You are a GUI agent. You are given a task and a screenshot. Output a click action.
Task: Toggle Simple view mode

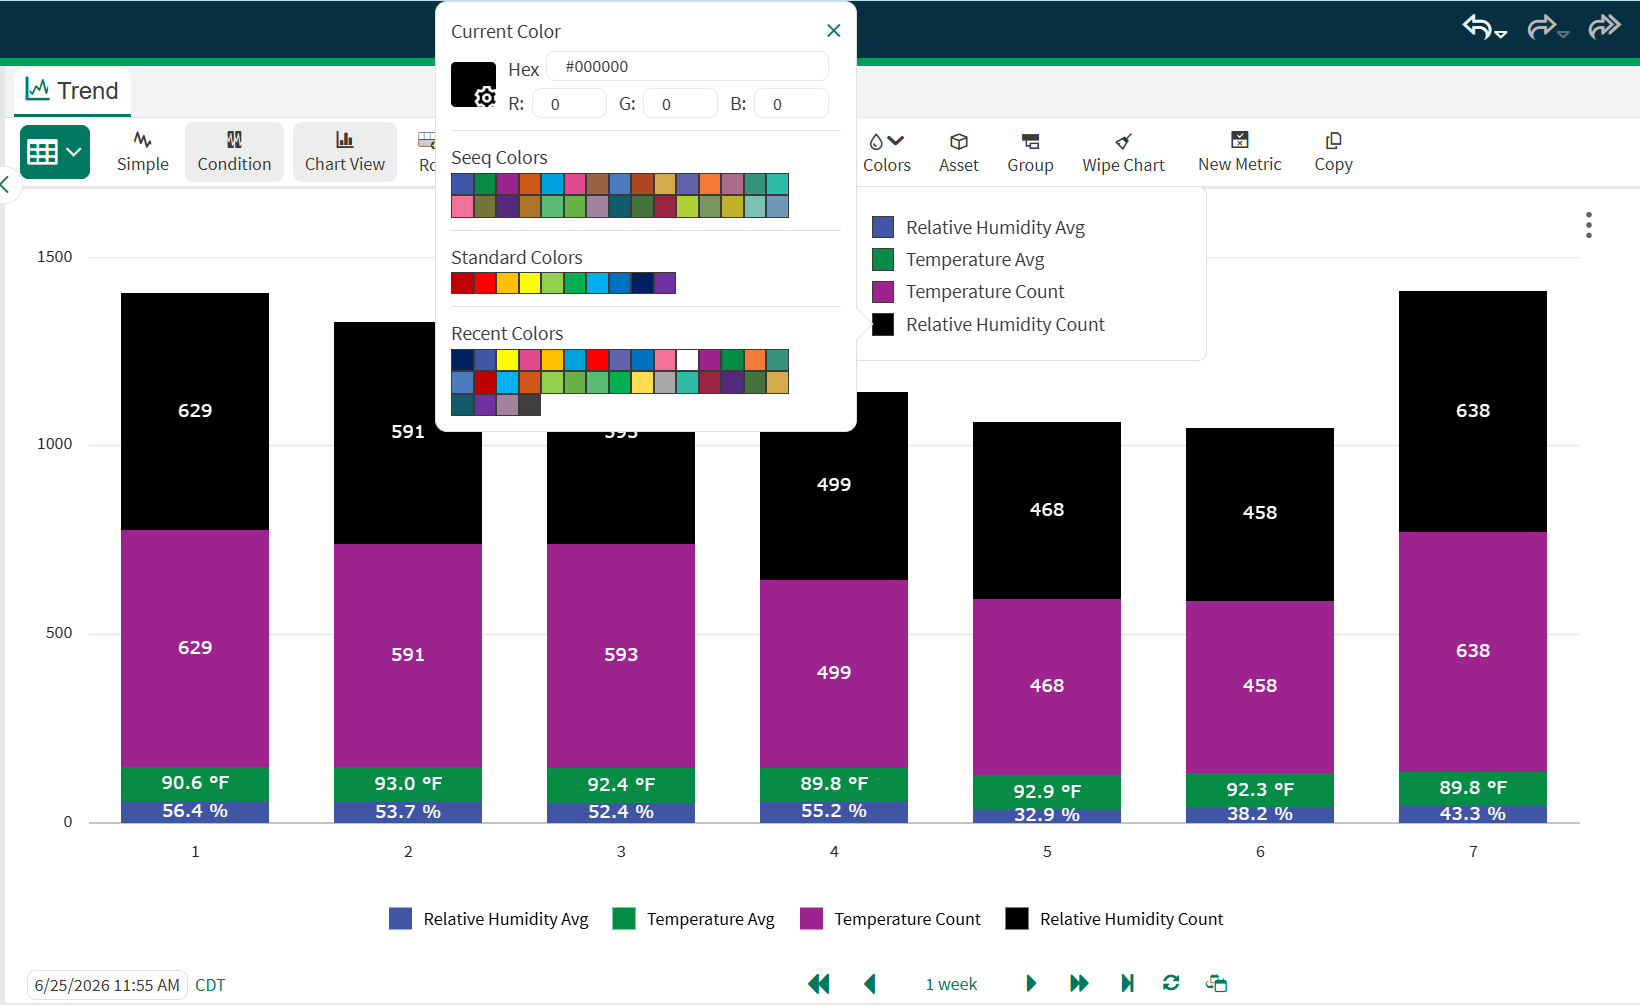(x=143, y=152)
